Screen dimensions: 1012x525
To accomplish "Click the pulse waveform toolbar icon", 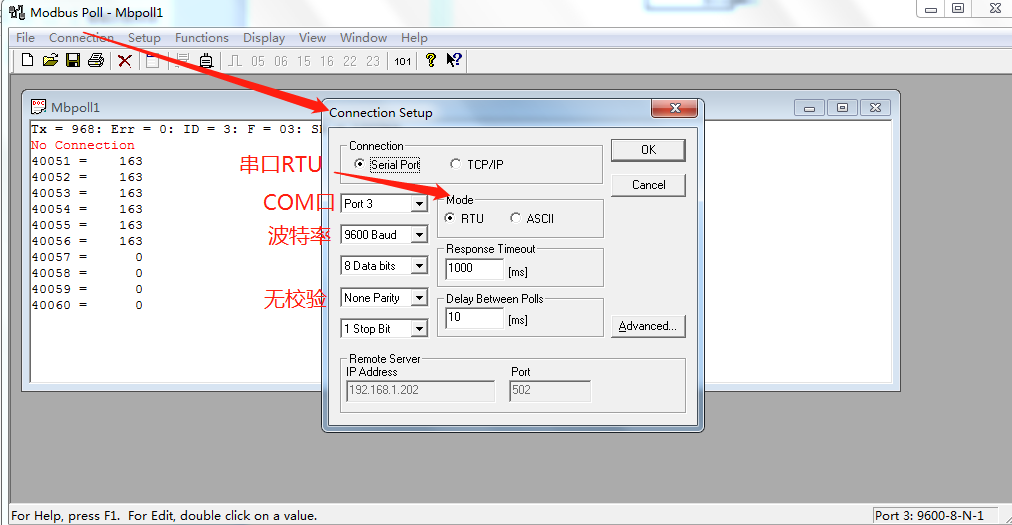I will click(x=235, y=61).
